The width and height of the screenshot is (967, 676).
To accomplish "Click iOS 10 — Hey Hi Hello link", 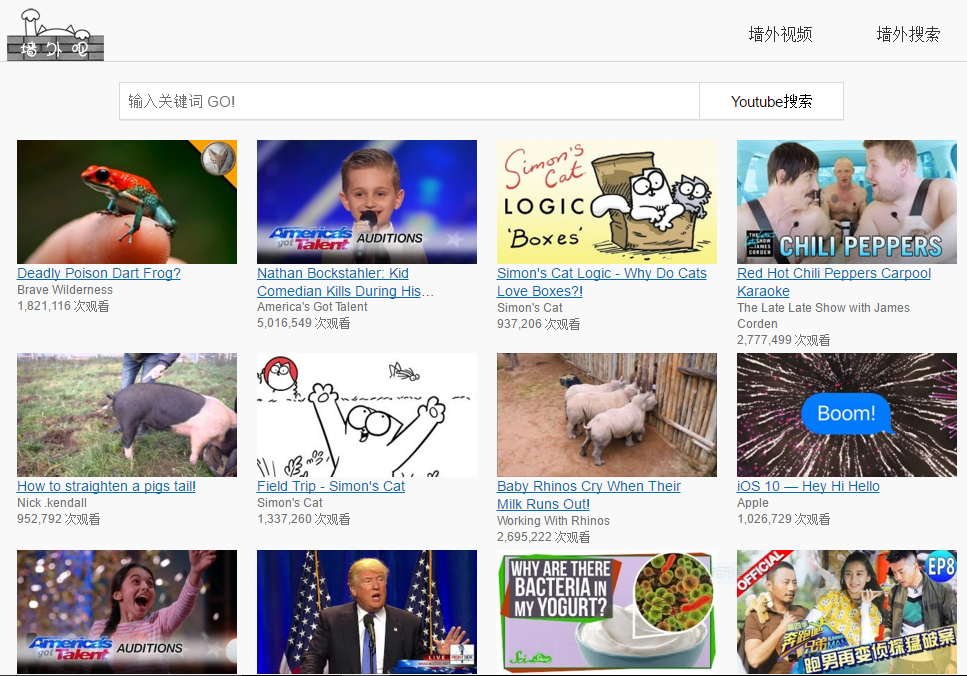I will [x=808, y=486].
